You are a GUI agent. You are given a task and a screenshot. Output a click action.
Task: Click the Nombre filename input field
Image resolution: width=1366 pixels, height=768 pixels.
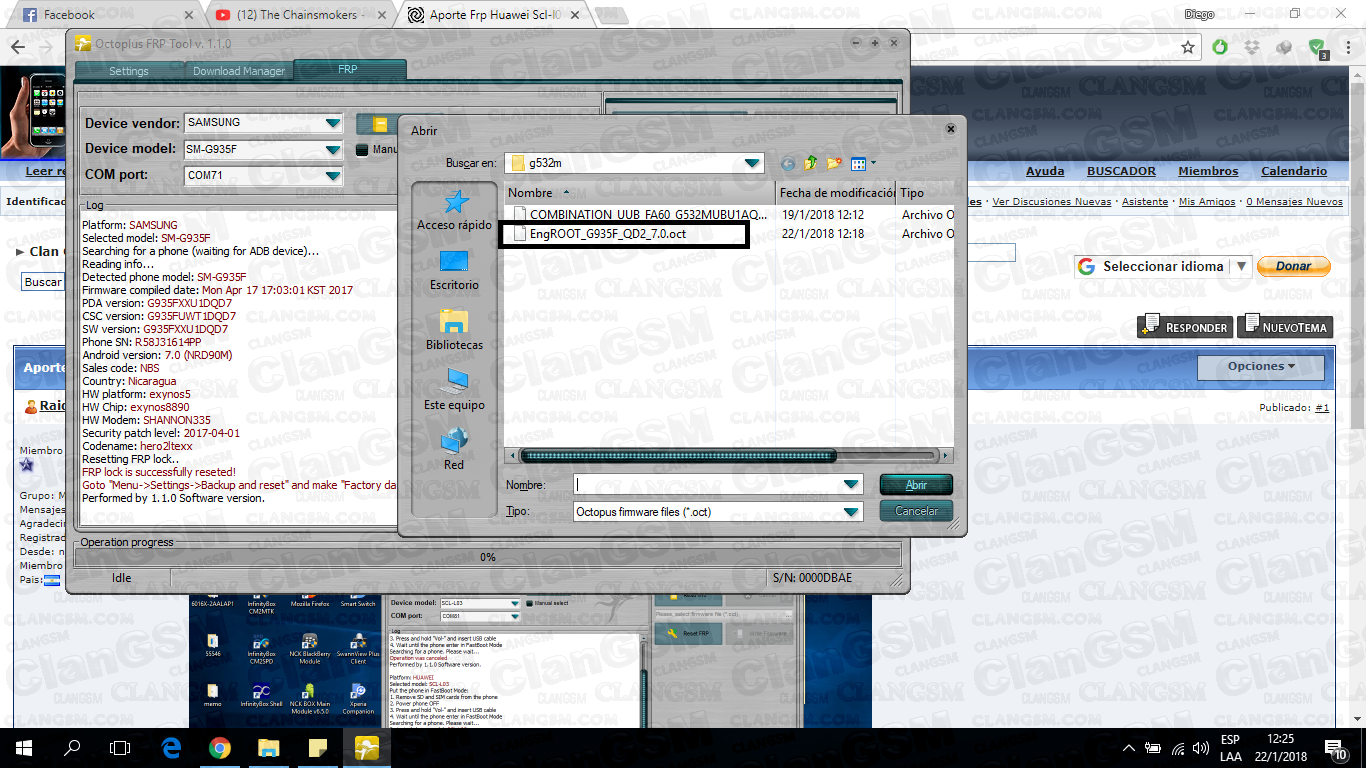[707, 485]
